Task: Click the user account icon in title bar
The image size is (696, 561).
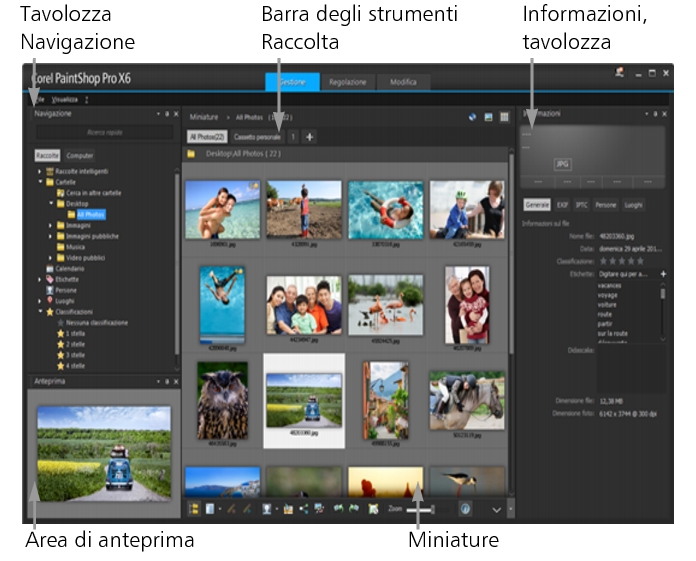Action: (x=619, y=73)
